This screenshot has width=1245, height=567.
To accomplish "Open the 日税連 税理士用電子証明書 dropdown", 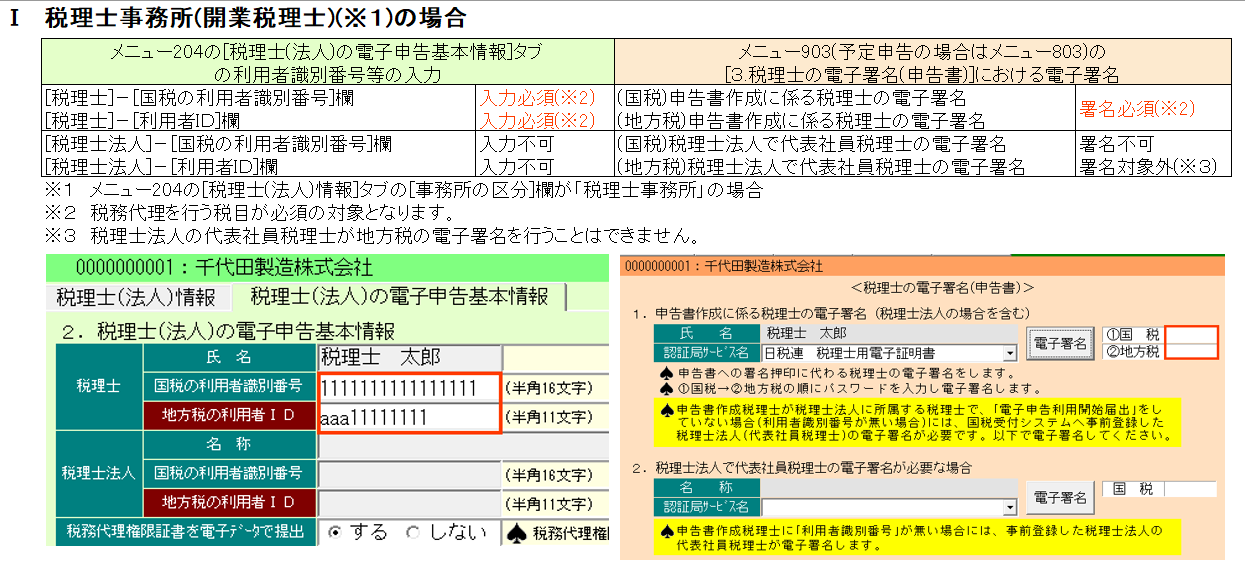I will click(x=1009, y=353).
